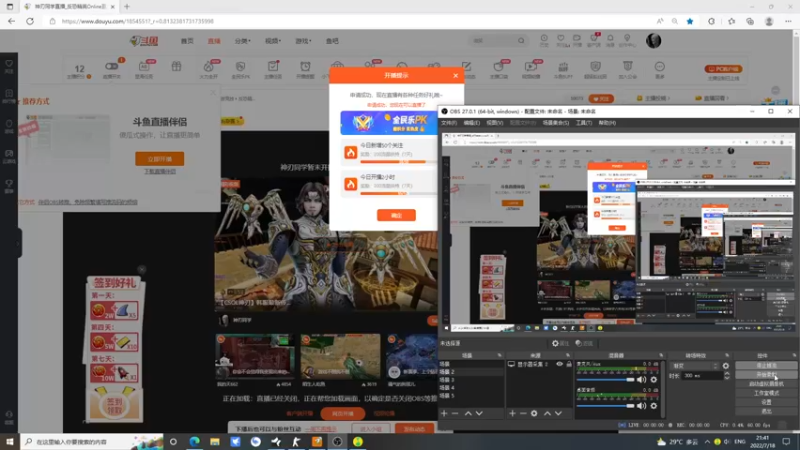
Task: Go to Douyu 首页 nav item
Action: pyautogui.click(x=187, y=41)
